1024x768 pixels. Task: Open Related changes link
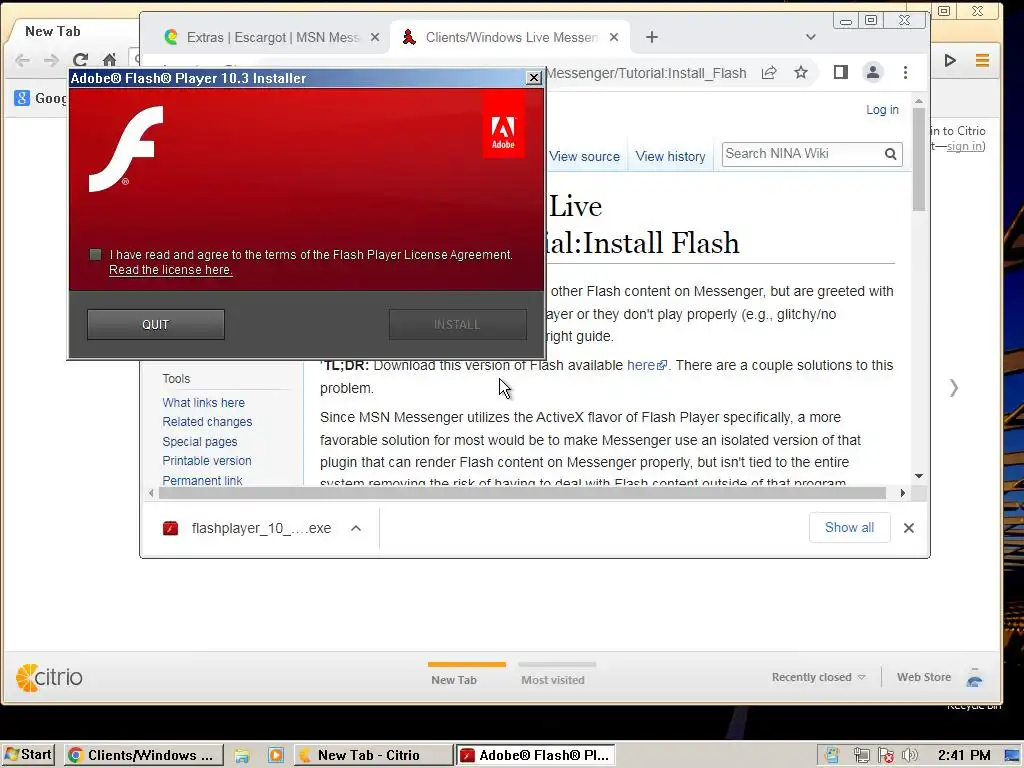[207, 422]
